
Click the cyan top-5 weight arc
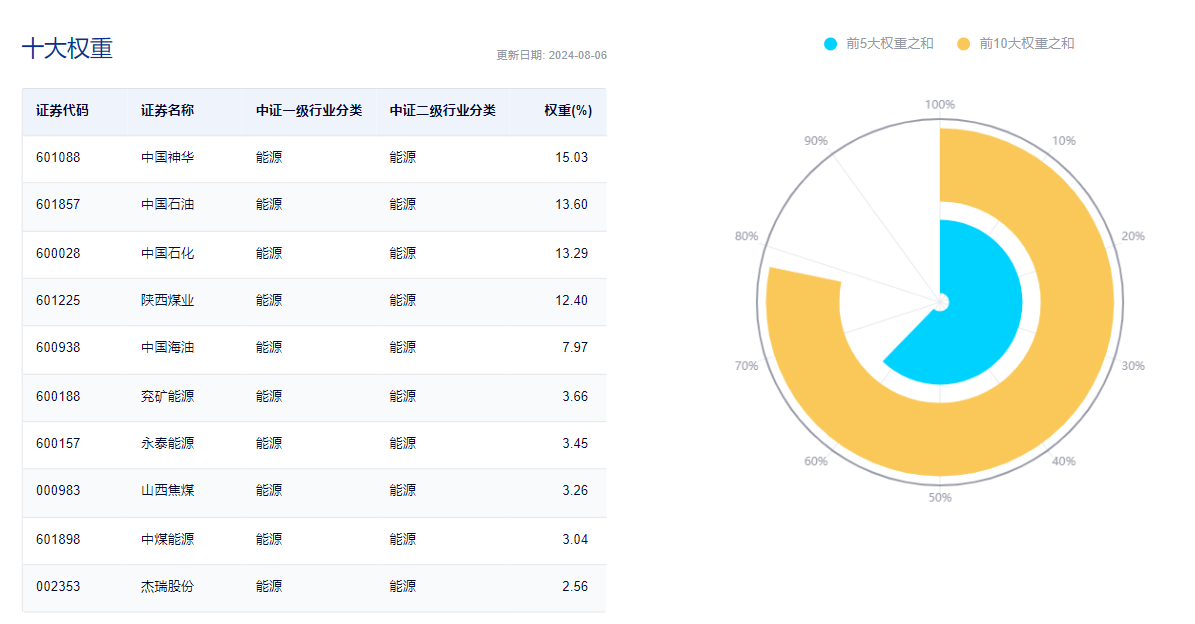pos(985,300)
